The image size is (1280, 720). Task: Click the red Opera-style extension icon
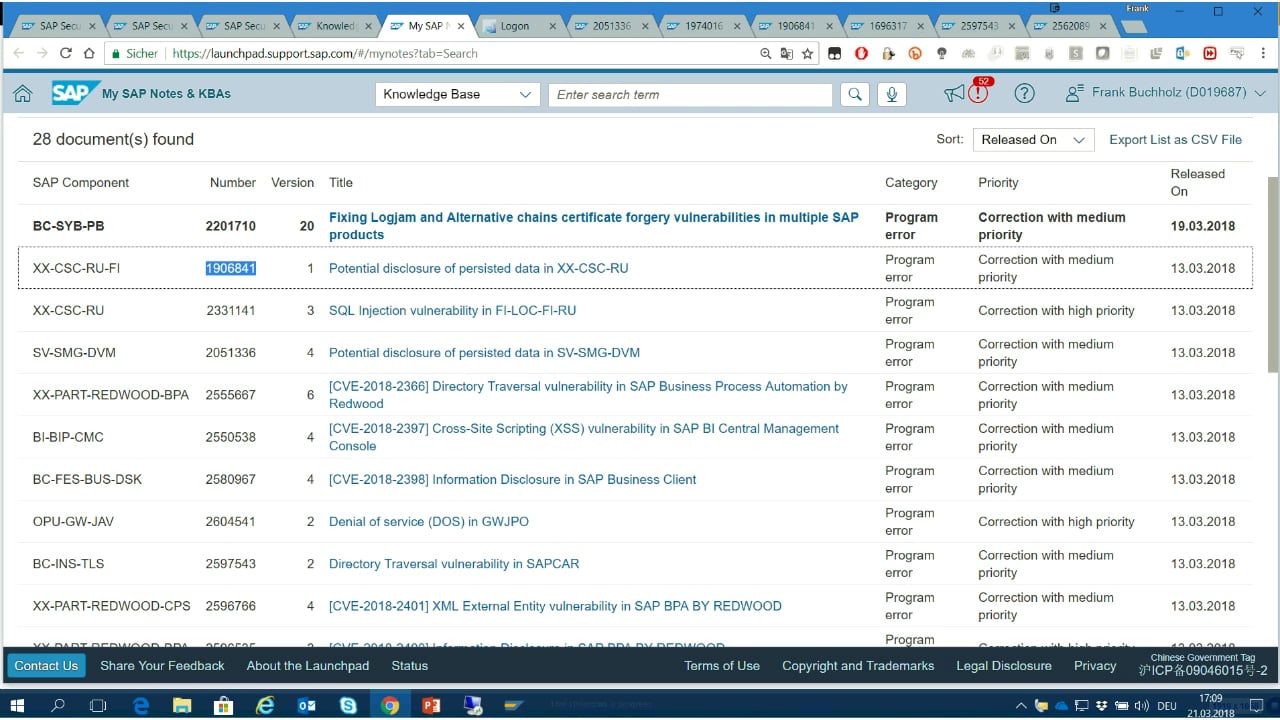[861, 54]
